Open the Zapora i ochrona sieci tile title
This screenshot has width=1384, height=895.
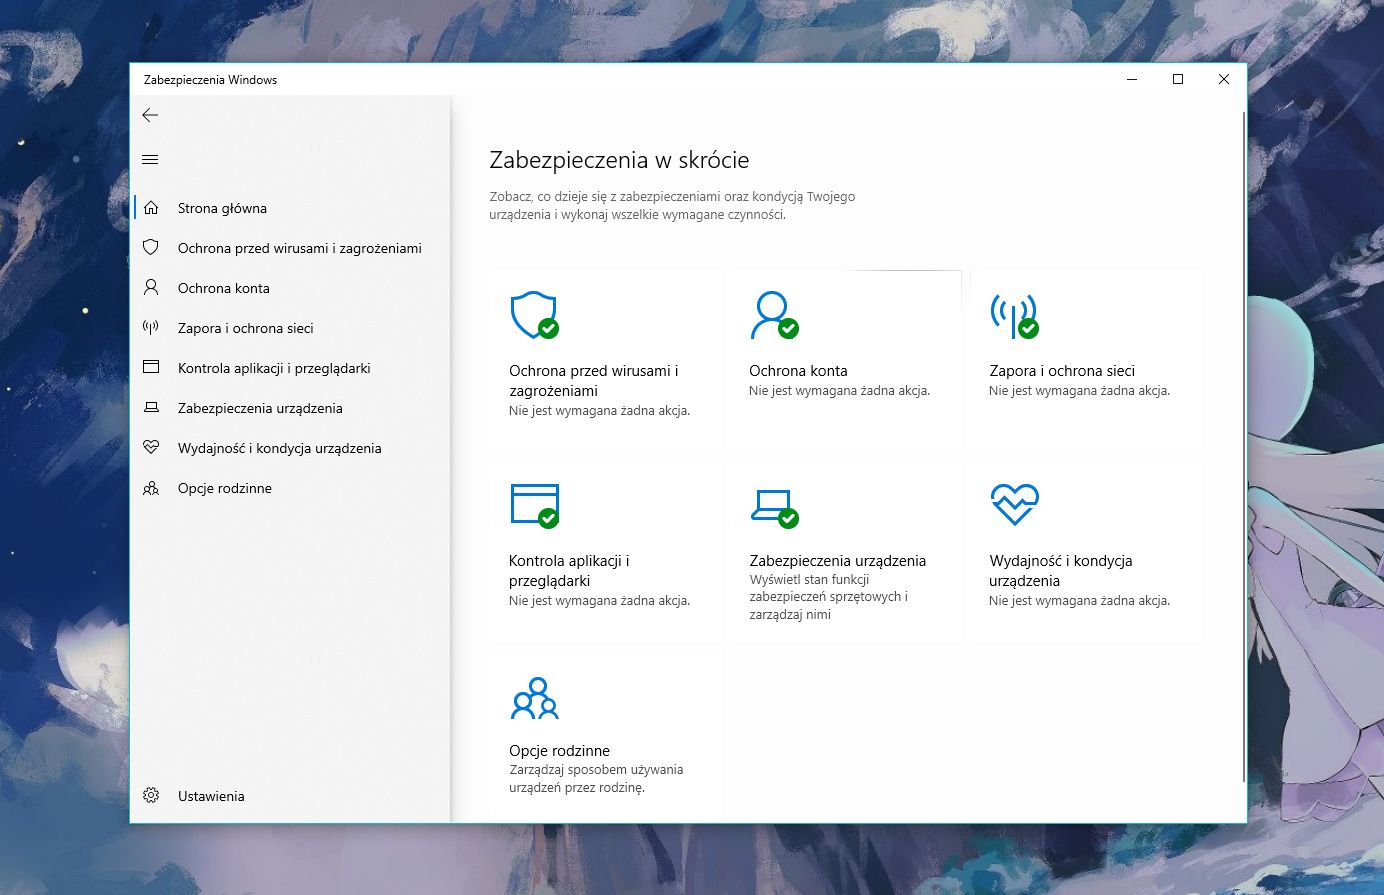pyautogui.click(x=1062, y=370)
